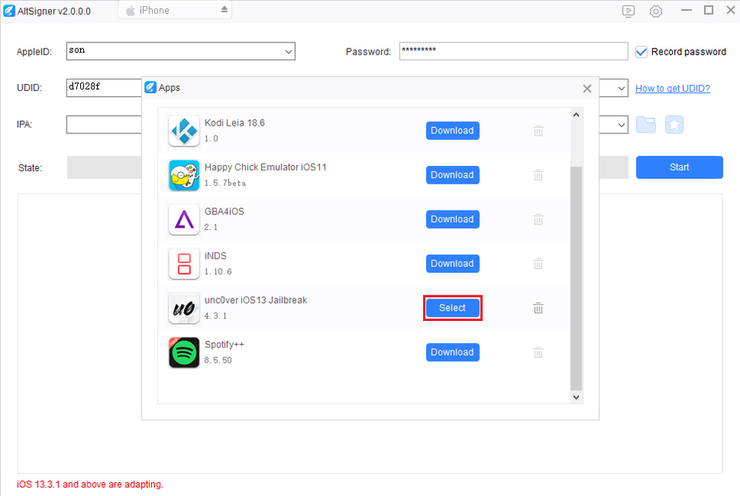This screenshot has height=496, width=740.
Task: Click version text '1.5.7beta'
Action: tap(225, 183)
